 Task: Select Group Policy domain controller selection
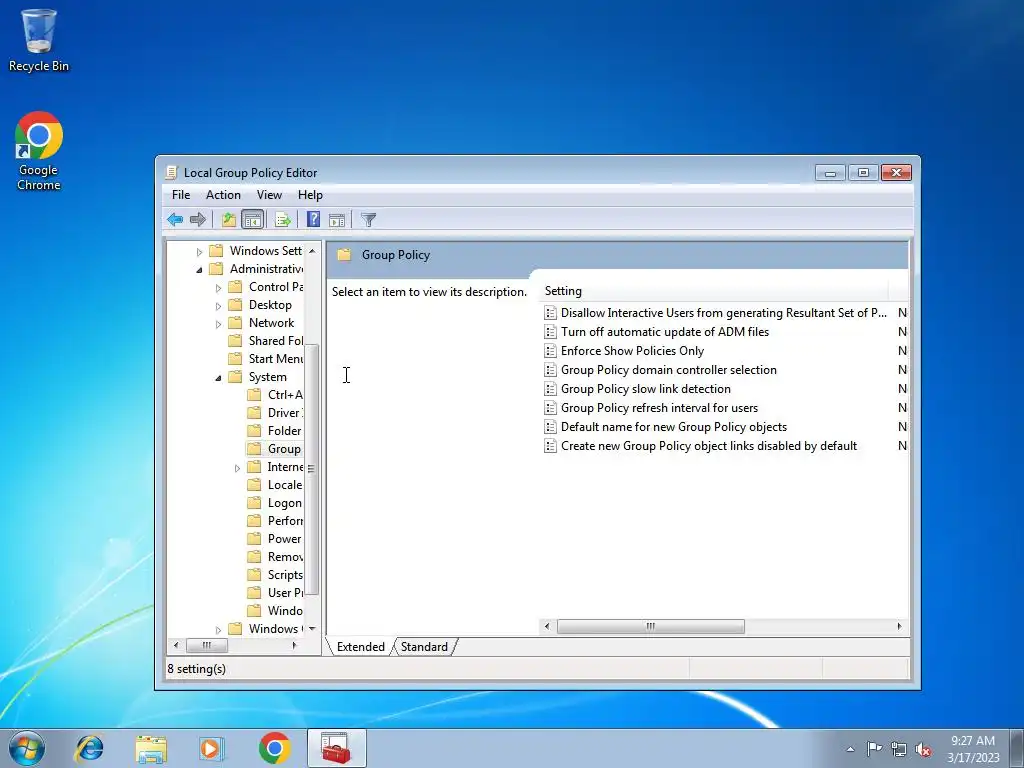661,370
